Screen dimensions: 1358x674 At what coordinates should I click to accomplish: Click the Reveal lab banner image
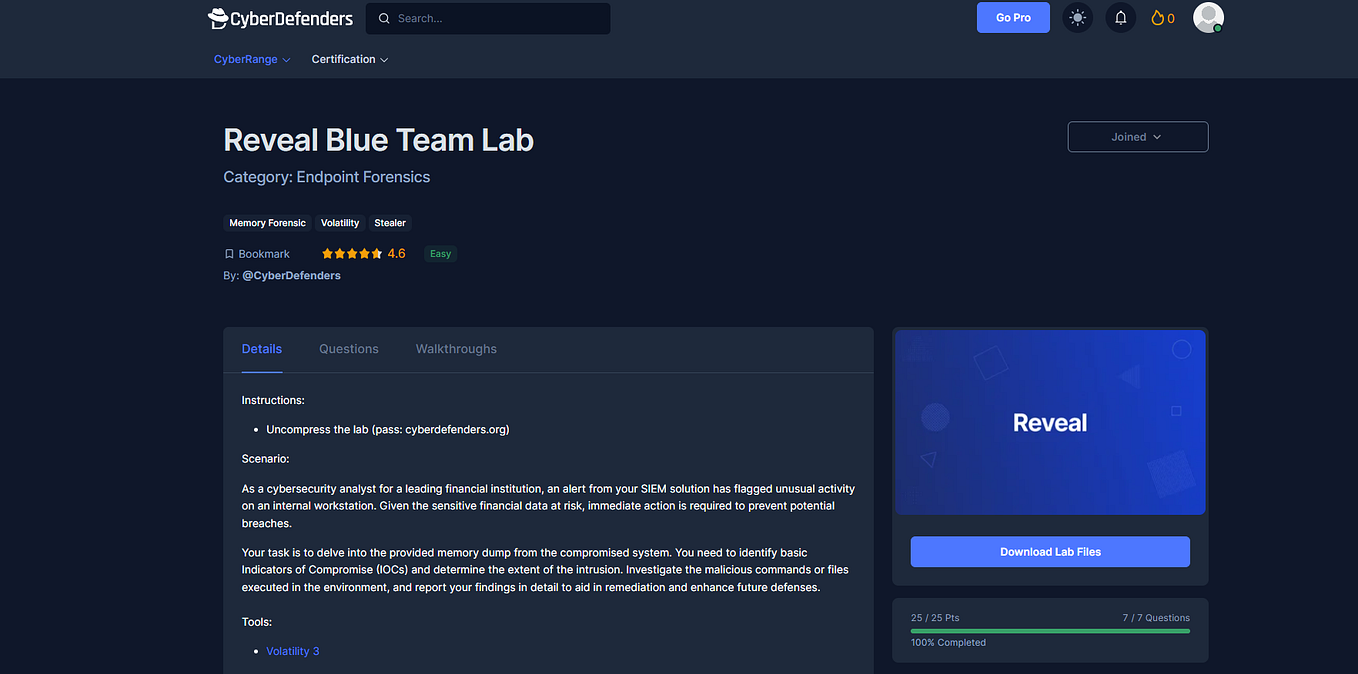click(1050, 422)
